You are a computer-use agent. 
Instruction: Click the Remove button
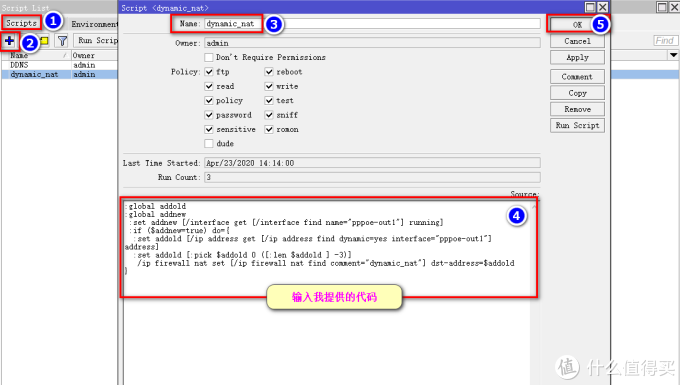pos(577,109)
